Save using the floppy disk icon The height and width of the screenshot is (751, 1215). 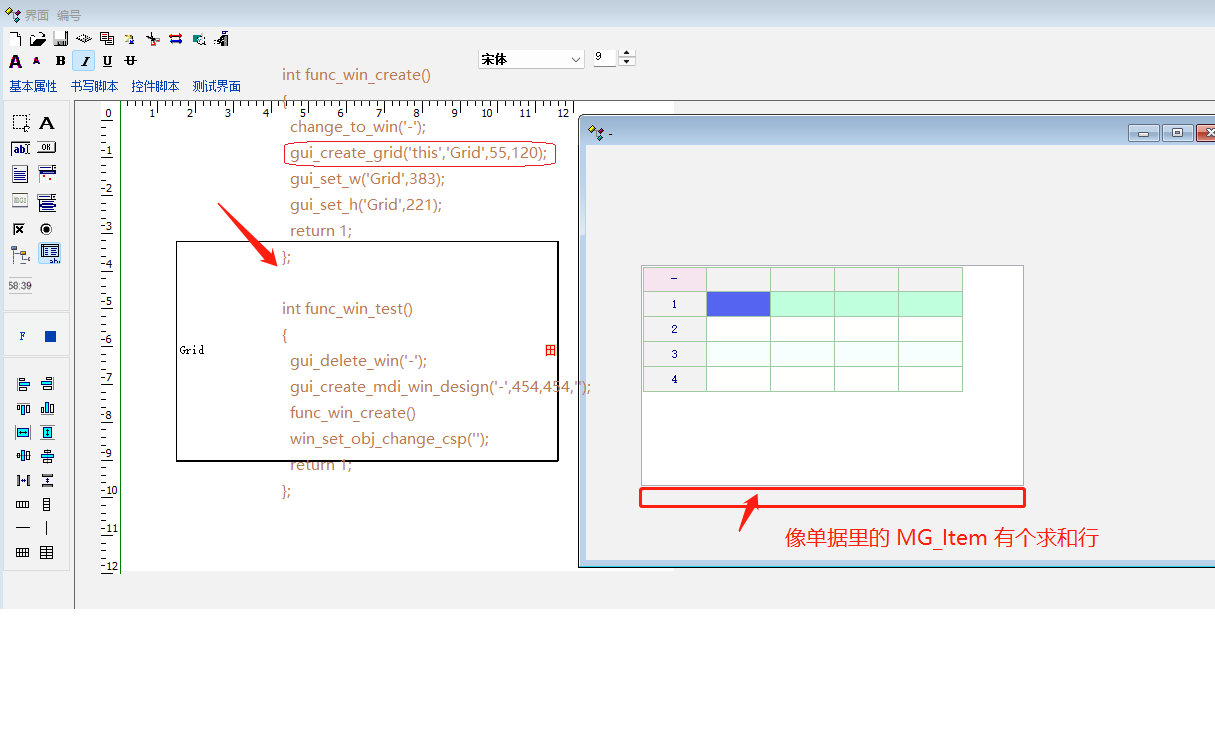(x=61, y=39)
